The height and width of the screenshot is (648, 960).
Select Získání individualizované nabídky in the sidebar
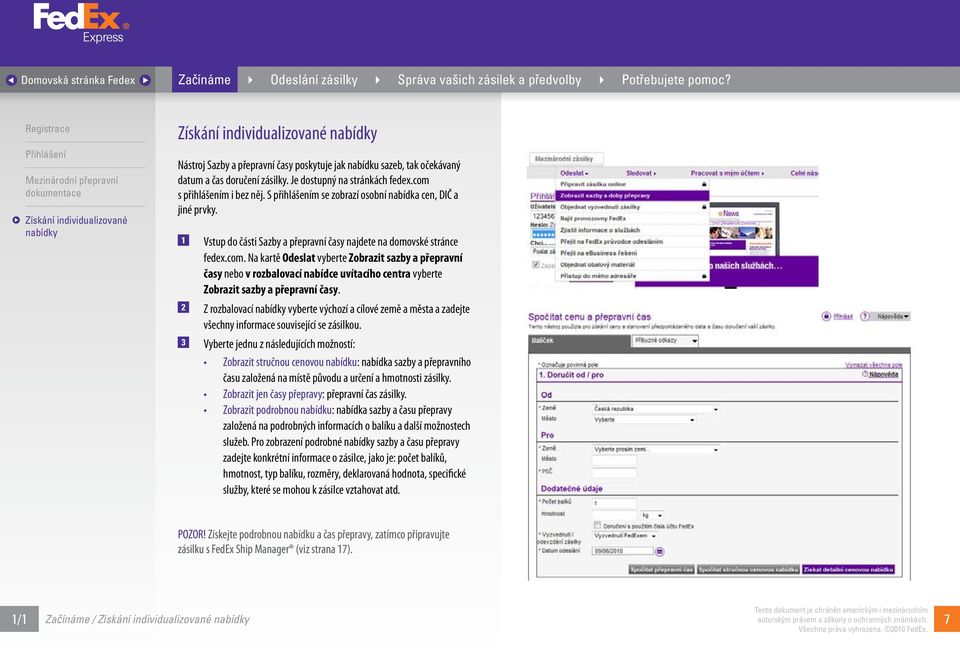coord(76,226)
